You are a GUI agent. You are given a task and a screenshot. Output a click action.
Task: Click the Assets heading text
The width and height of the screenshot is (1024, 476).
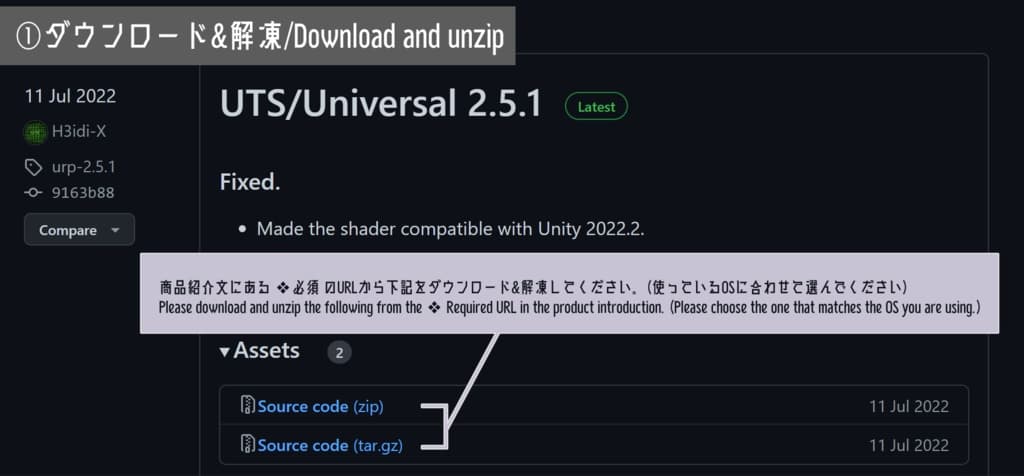pos(266,351)
